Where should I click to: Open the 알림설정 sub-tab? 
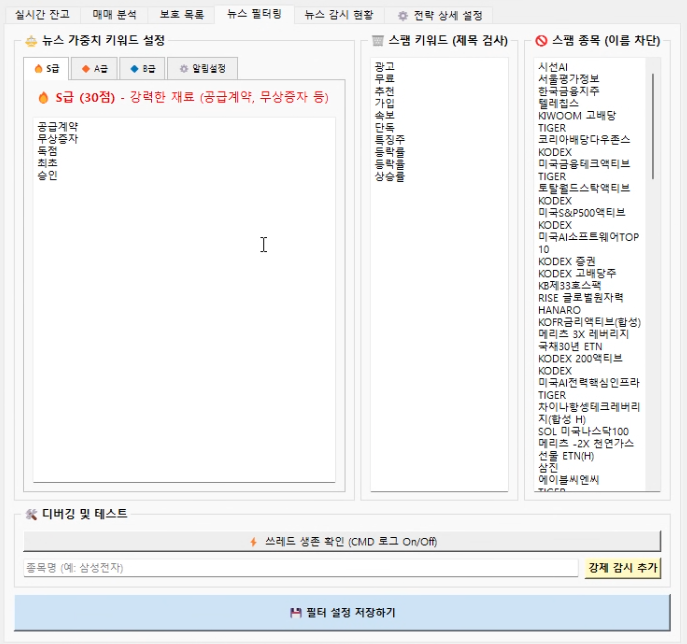pyautogui.click(x=202, y=68)
